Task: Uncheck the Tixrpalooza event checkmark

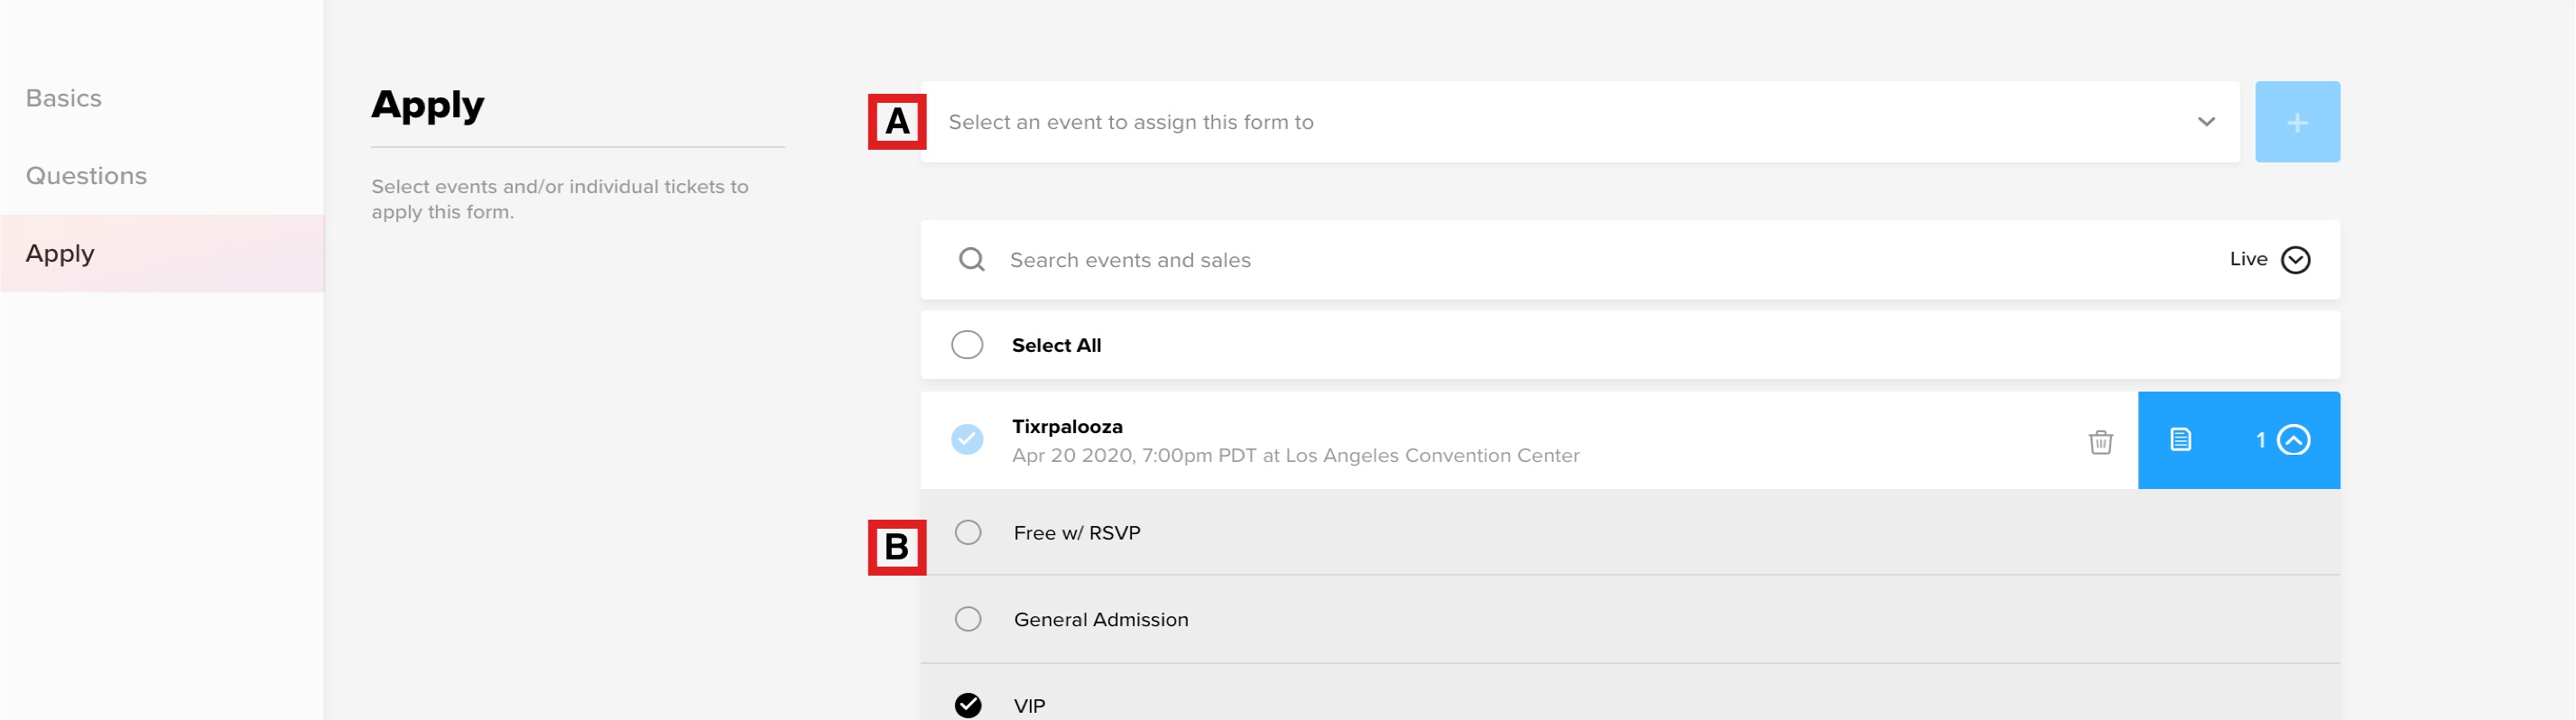Action: click(x=967, y=440)
